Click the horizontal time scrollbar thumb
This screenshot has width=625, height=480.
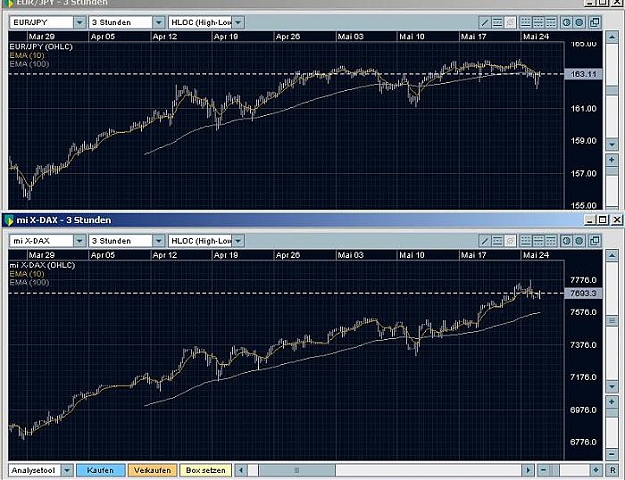[297, 470]
